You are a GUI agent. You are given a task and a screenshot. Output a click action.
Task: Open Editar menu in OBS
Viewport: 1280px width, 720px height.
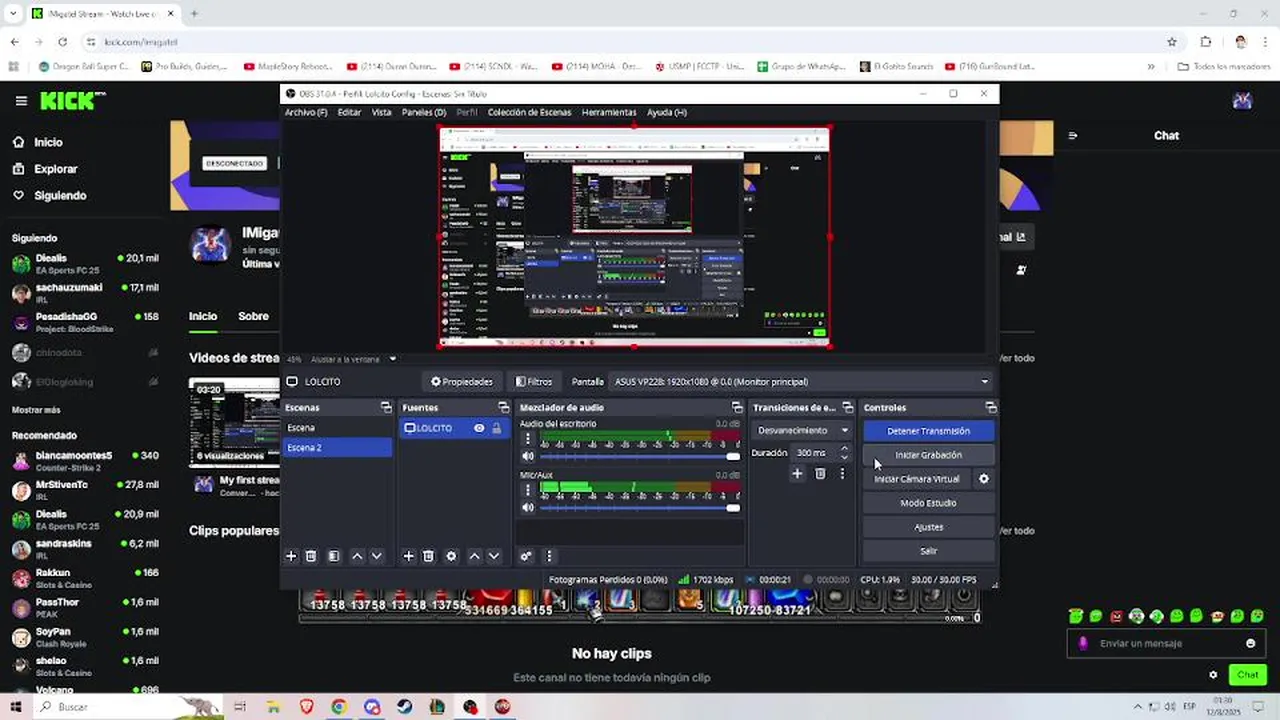[349, 113]
